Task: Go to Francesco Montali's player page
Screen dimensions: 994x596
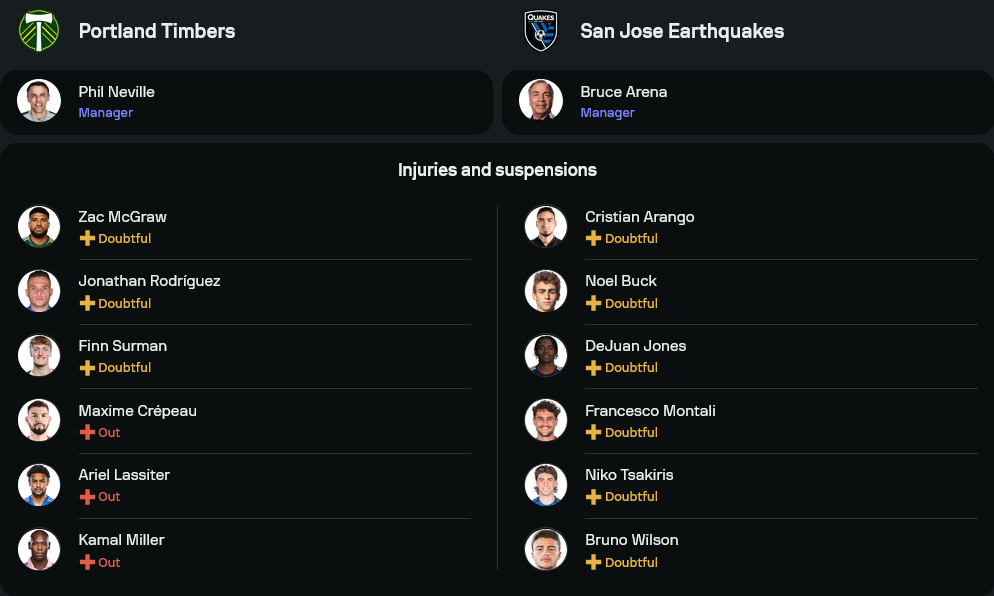Action: [x=650, y=411]
